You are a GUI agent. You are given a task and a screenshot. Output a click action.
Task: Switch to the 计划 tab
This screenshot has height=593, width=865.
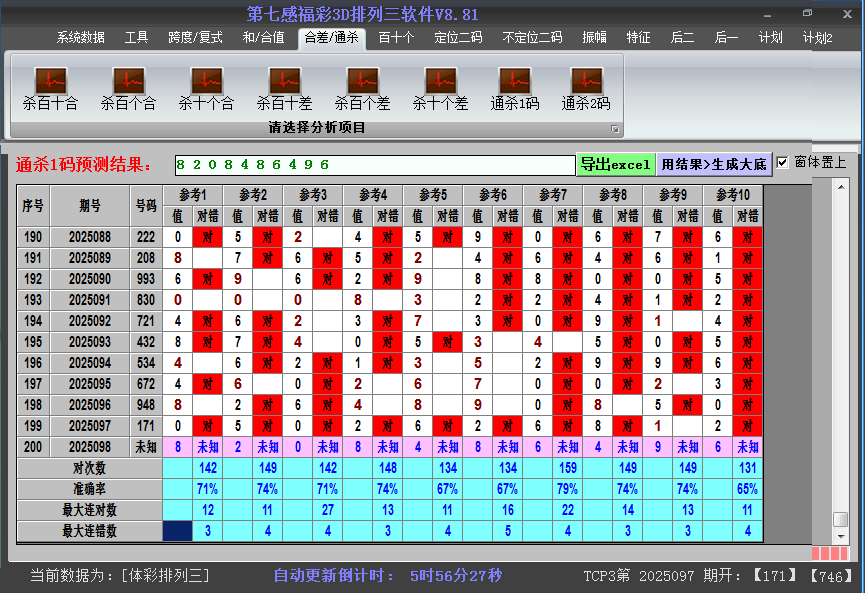pyautogui.click(x=770, y=38)
